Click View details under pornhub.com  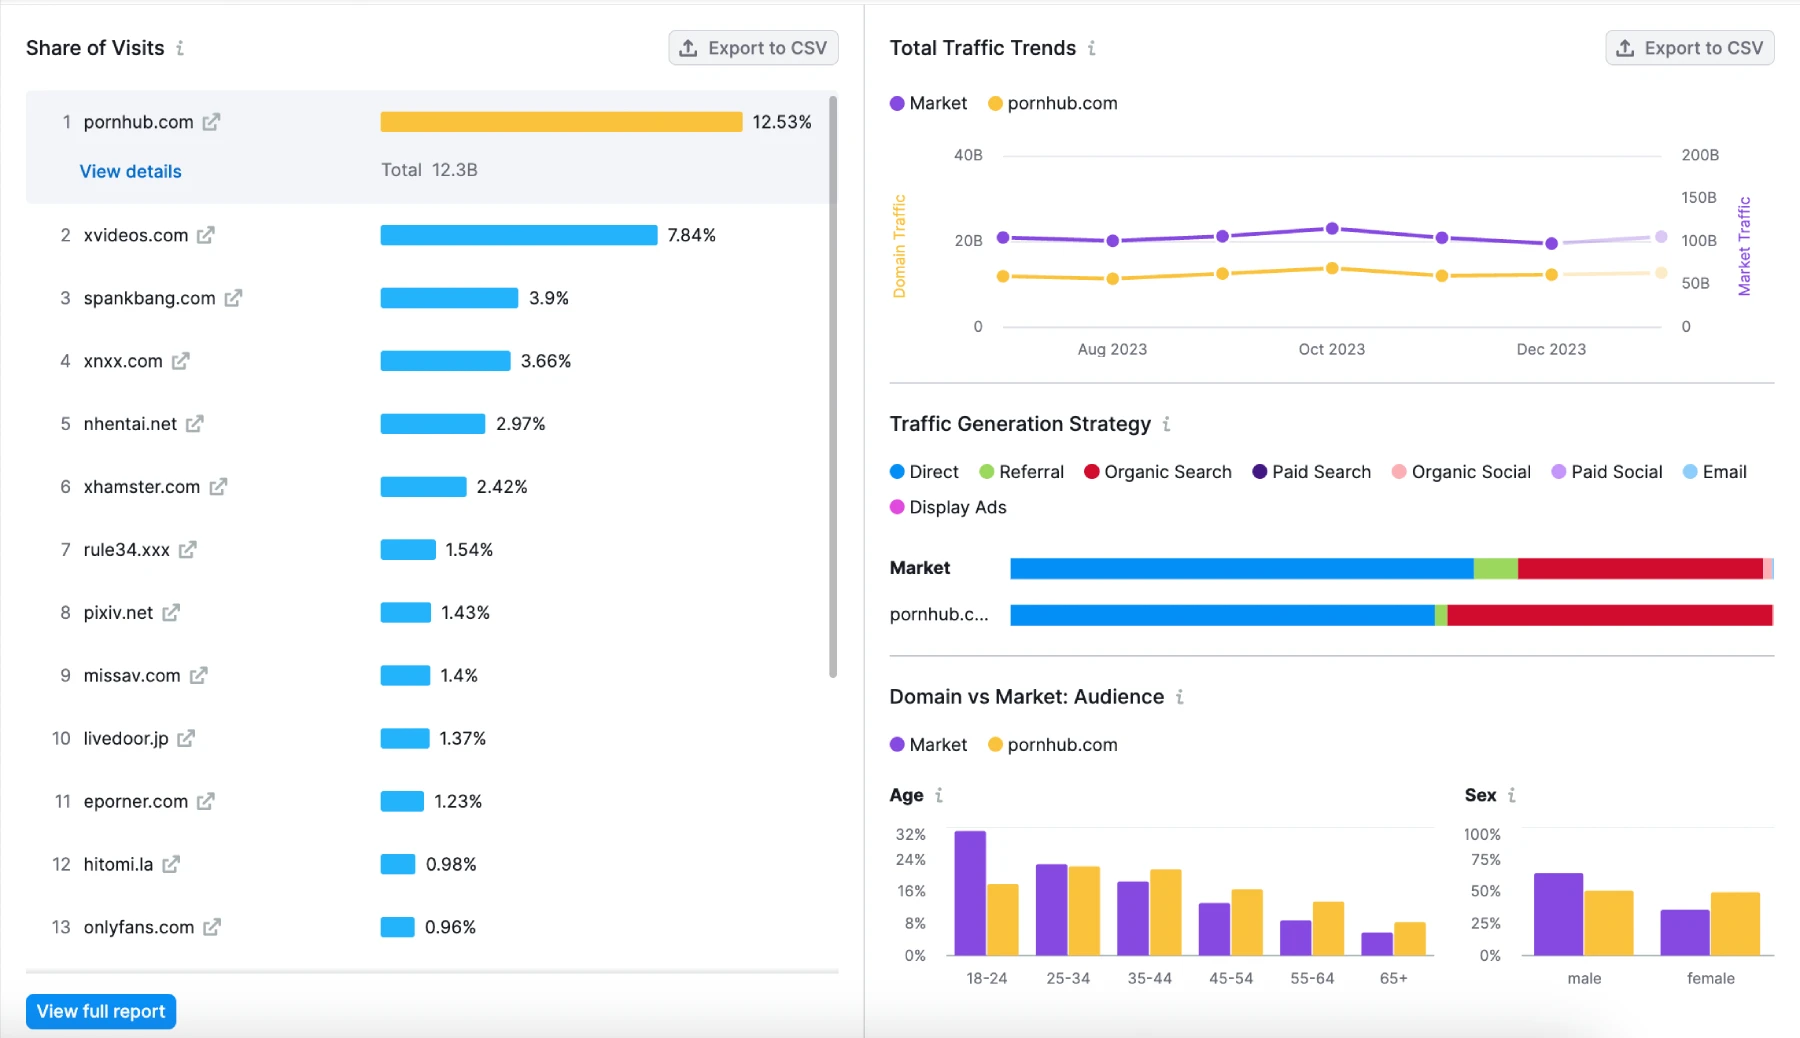pos(130,171)
